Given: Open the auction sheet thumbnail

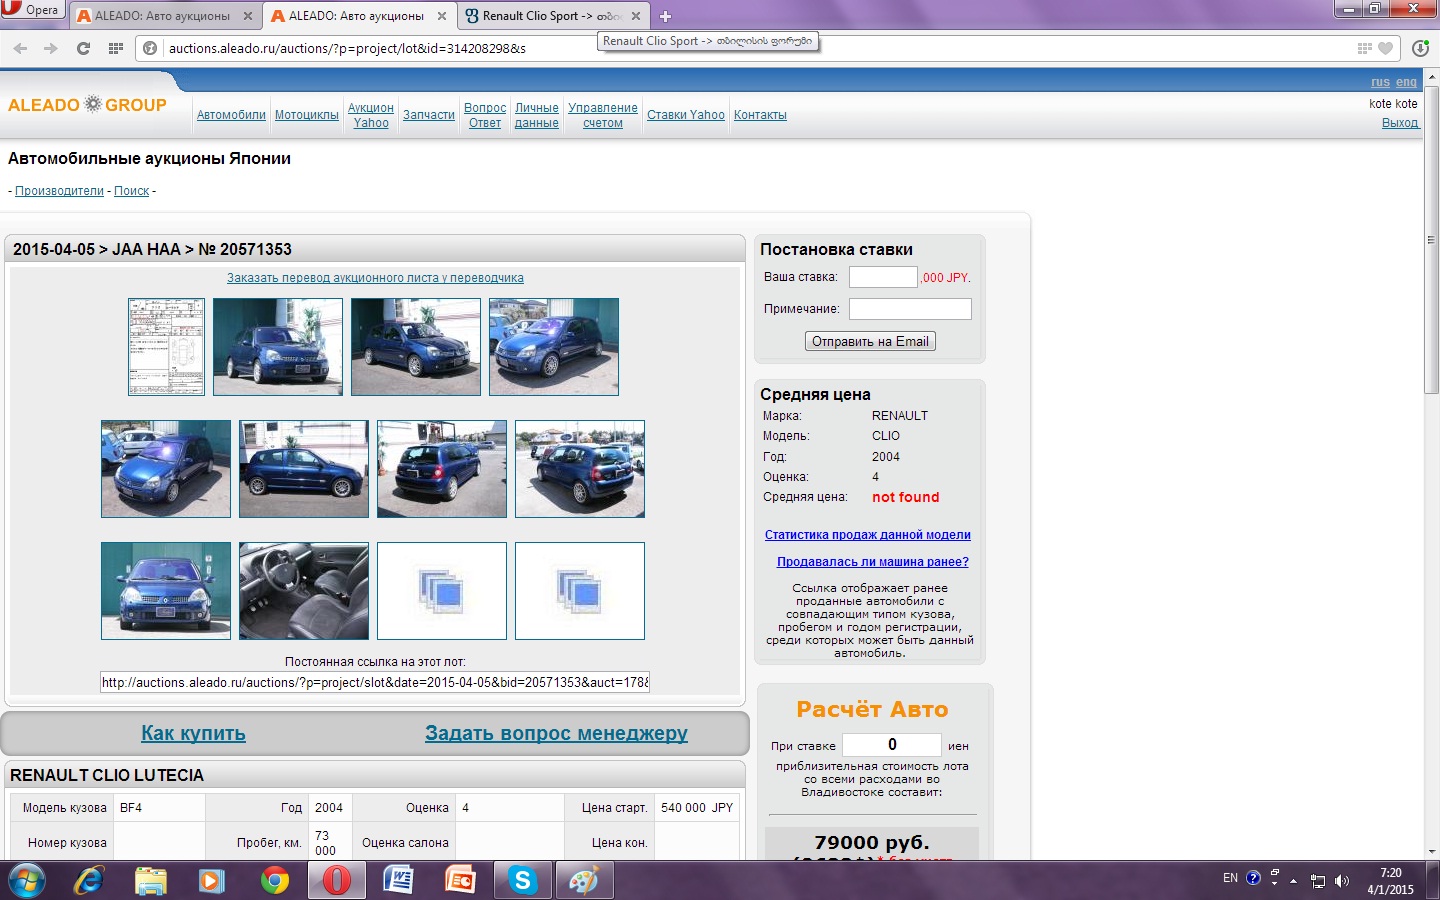Looking at the screenshot, I should coord(166,347).
